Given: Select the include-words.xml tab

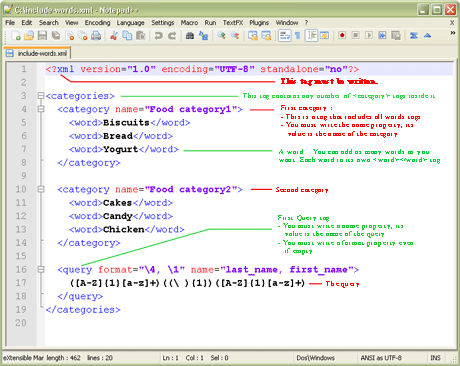Looking at the screenshot, I should (37, 53).
